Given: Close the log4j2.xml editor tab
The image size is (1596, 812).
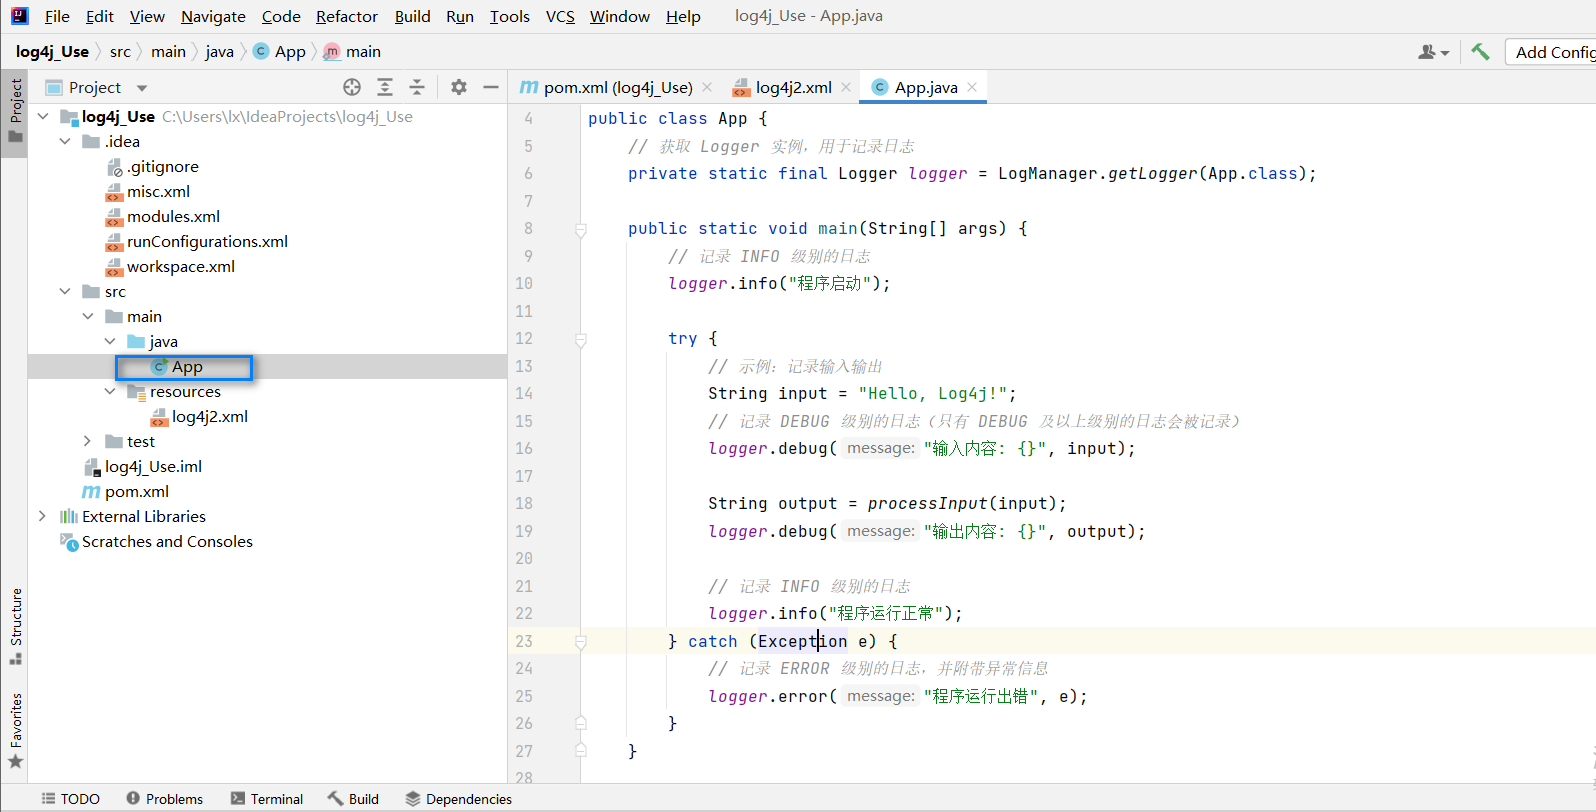Looking at the screenshot, I should coord(846,87).
